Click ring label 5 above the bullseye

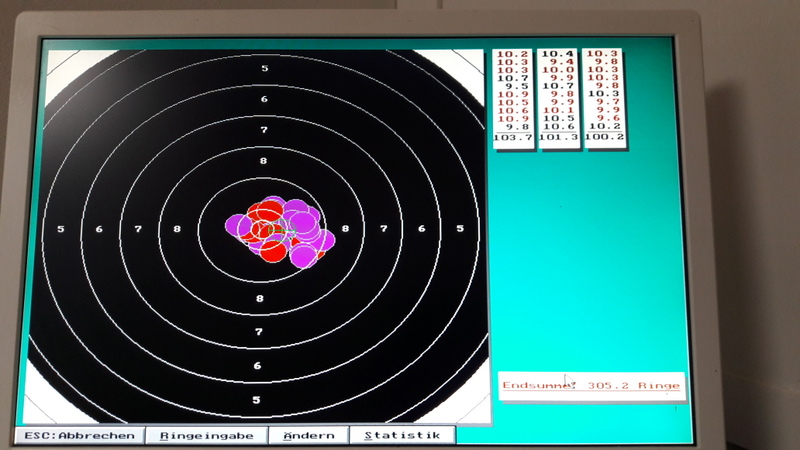(x=265, y=68)
